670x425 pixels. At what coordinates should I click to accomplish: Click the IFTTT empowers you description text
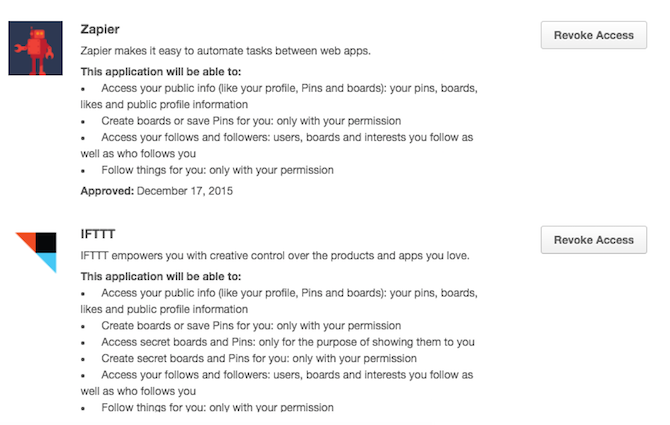[275, 256]
